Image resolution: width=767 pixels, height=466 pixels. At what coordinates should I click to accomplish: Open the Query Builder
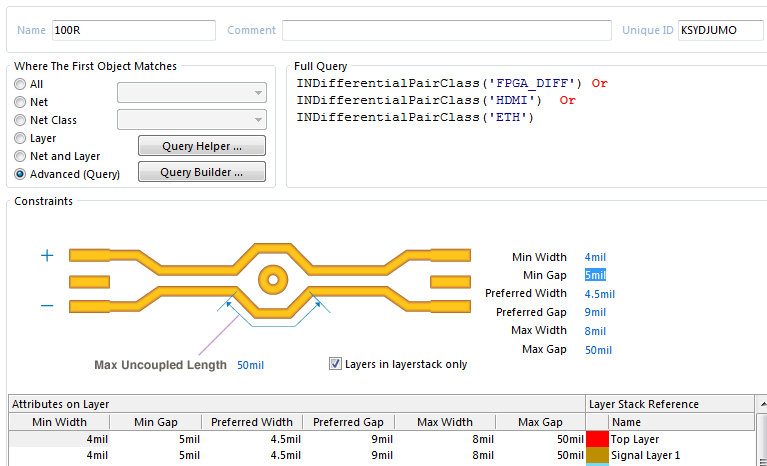201,172
